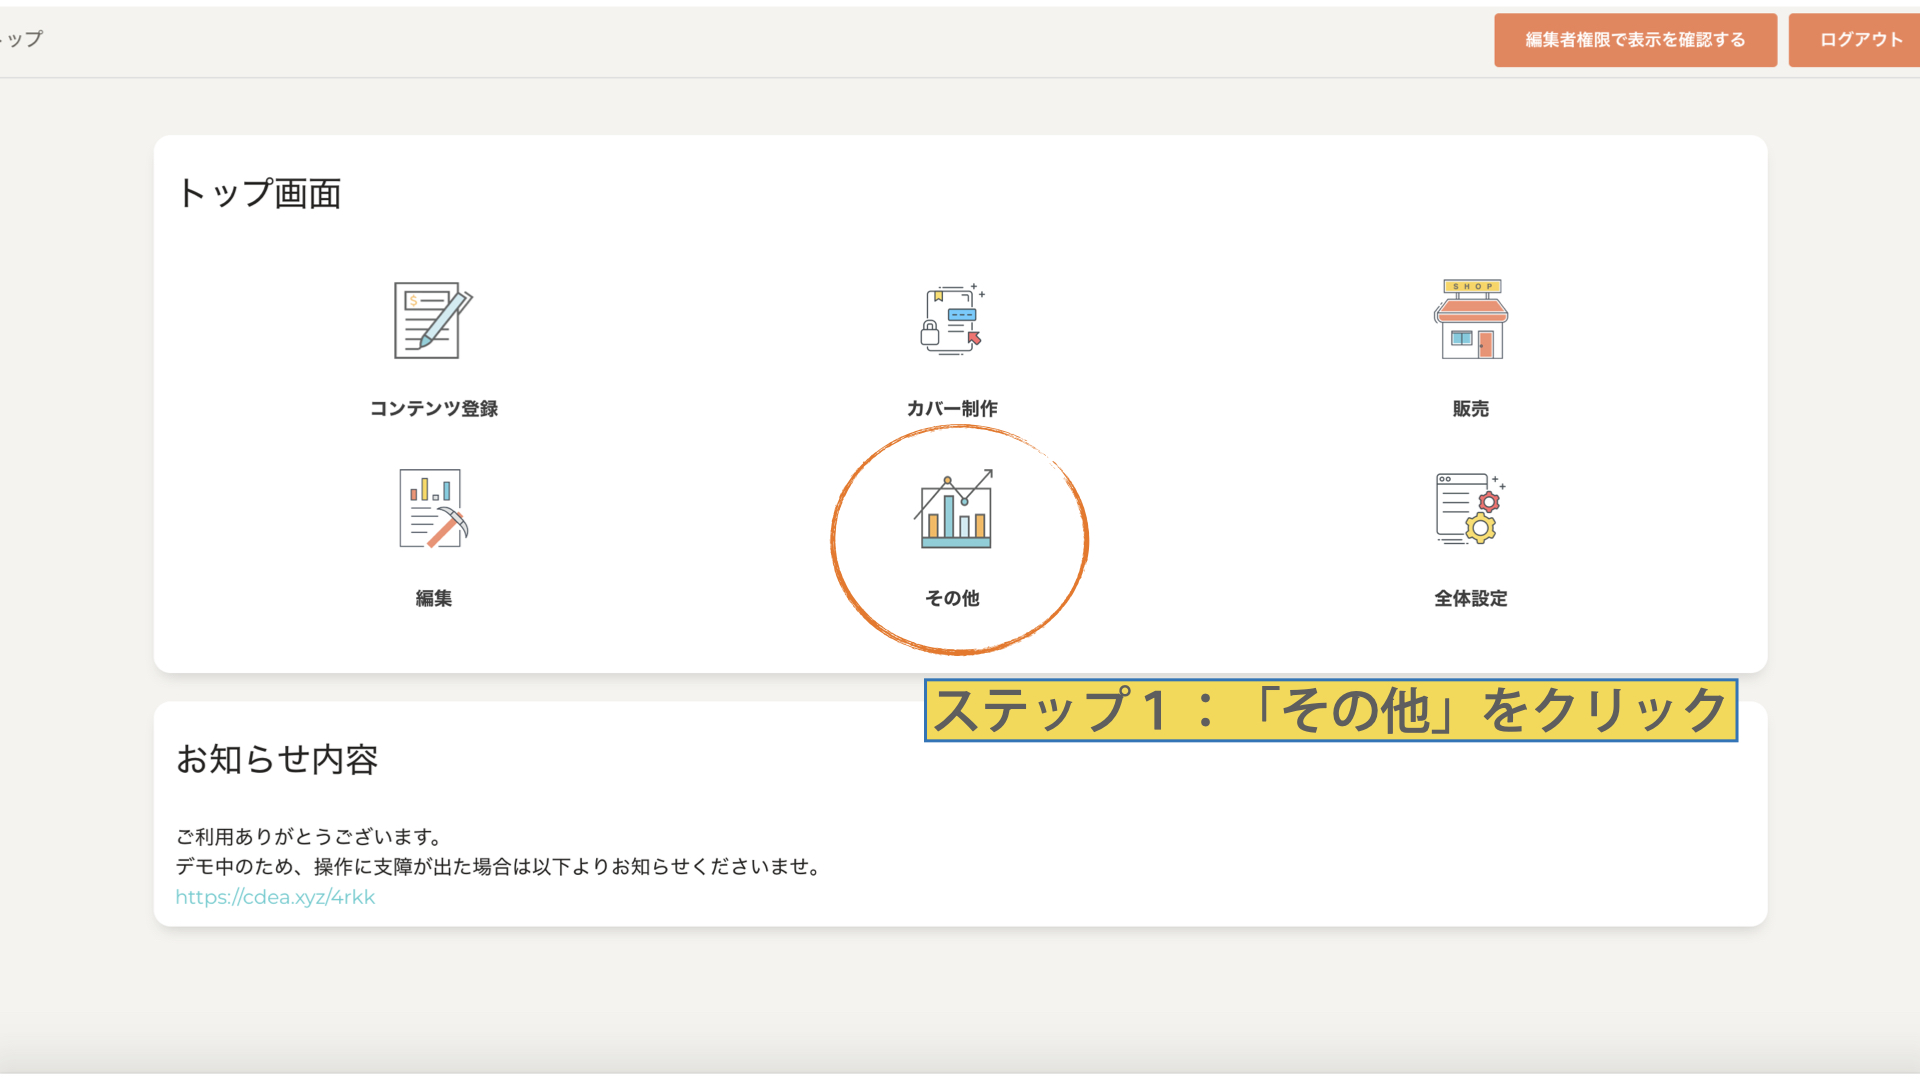Click the ログアウト button
The width and height of the screenshot is (1920, 1080).
pos(1860,40)
